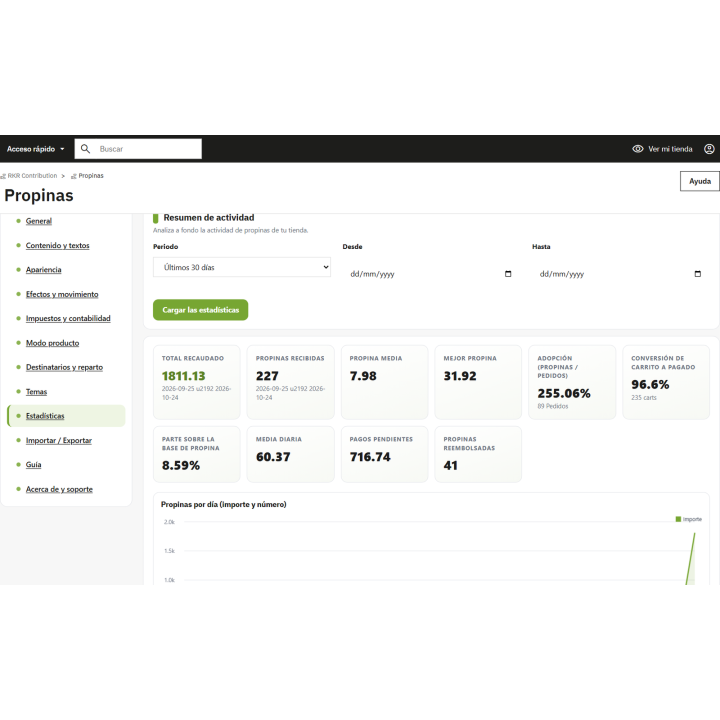Open Contenido y textos section
Screen dimensions: 720x720
[x=57, y=245]
